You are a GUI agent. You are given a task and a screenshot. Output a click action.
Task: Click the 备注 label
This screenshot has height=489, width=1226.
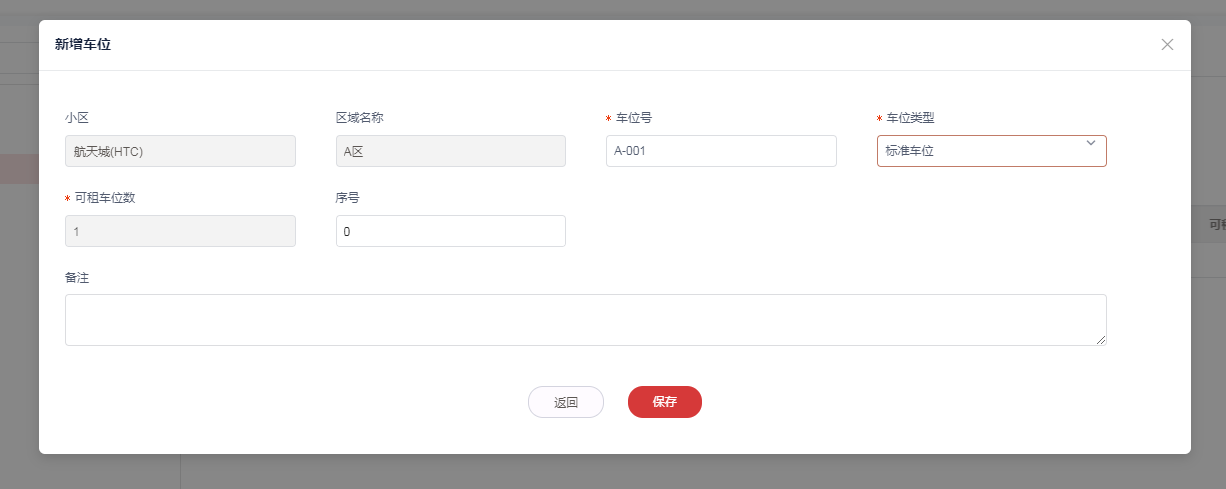77,277
